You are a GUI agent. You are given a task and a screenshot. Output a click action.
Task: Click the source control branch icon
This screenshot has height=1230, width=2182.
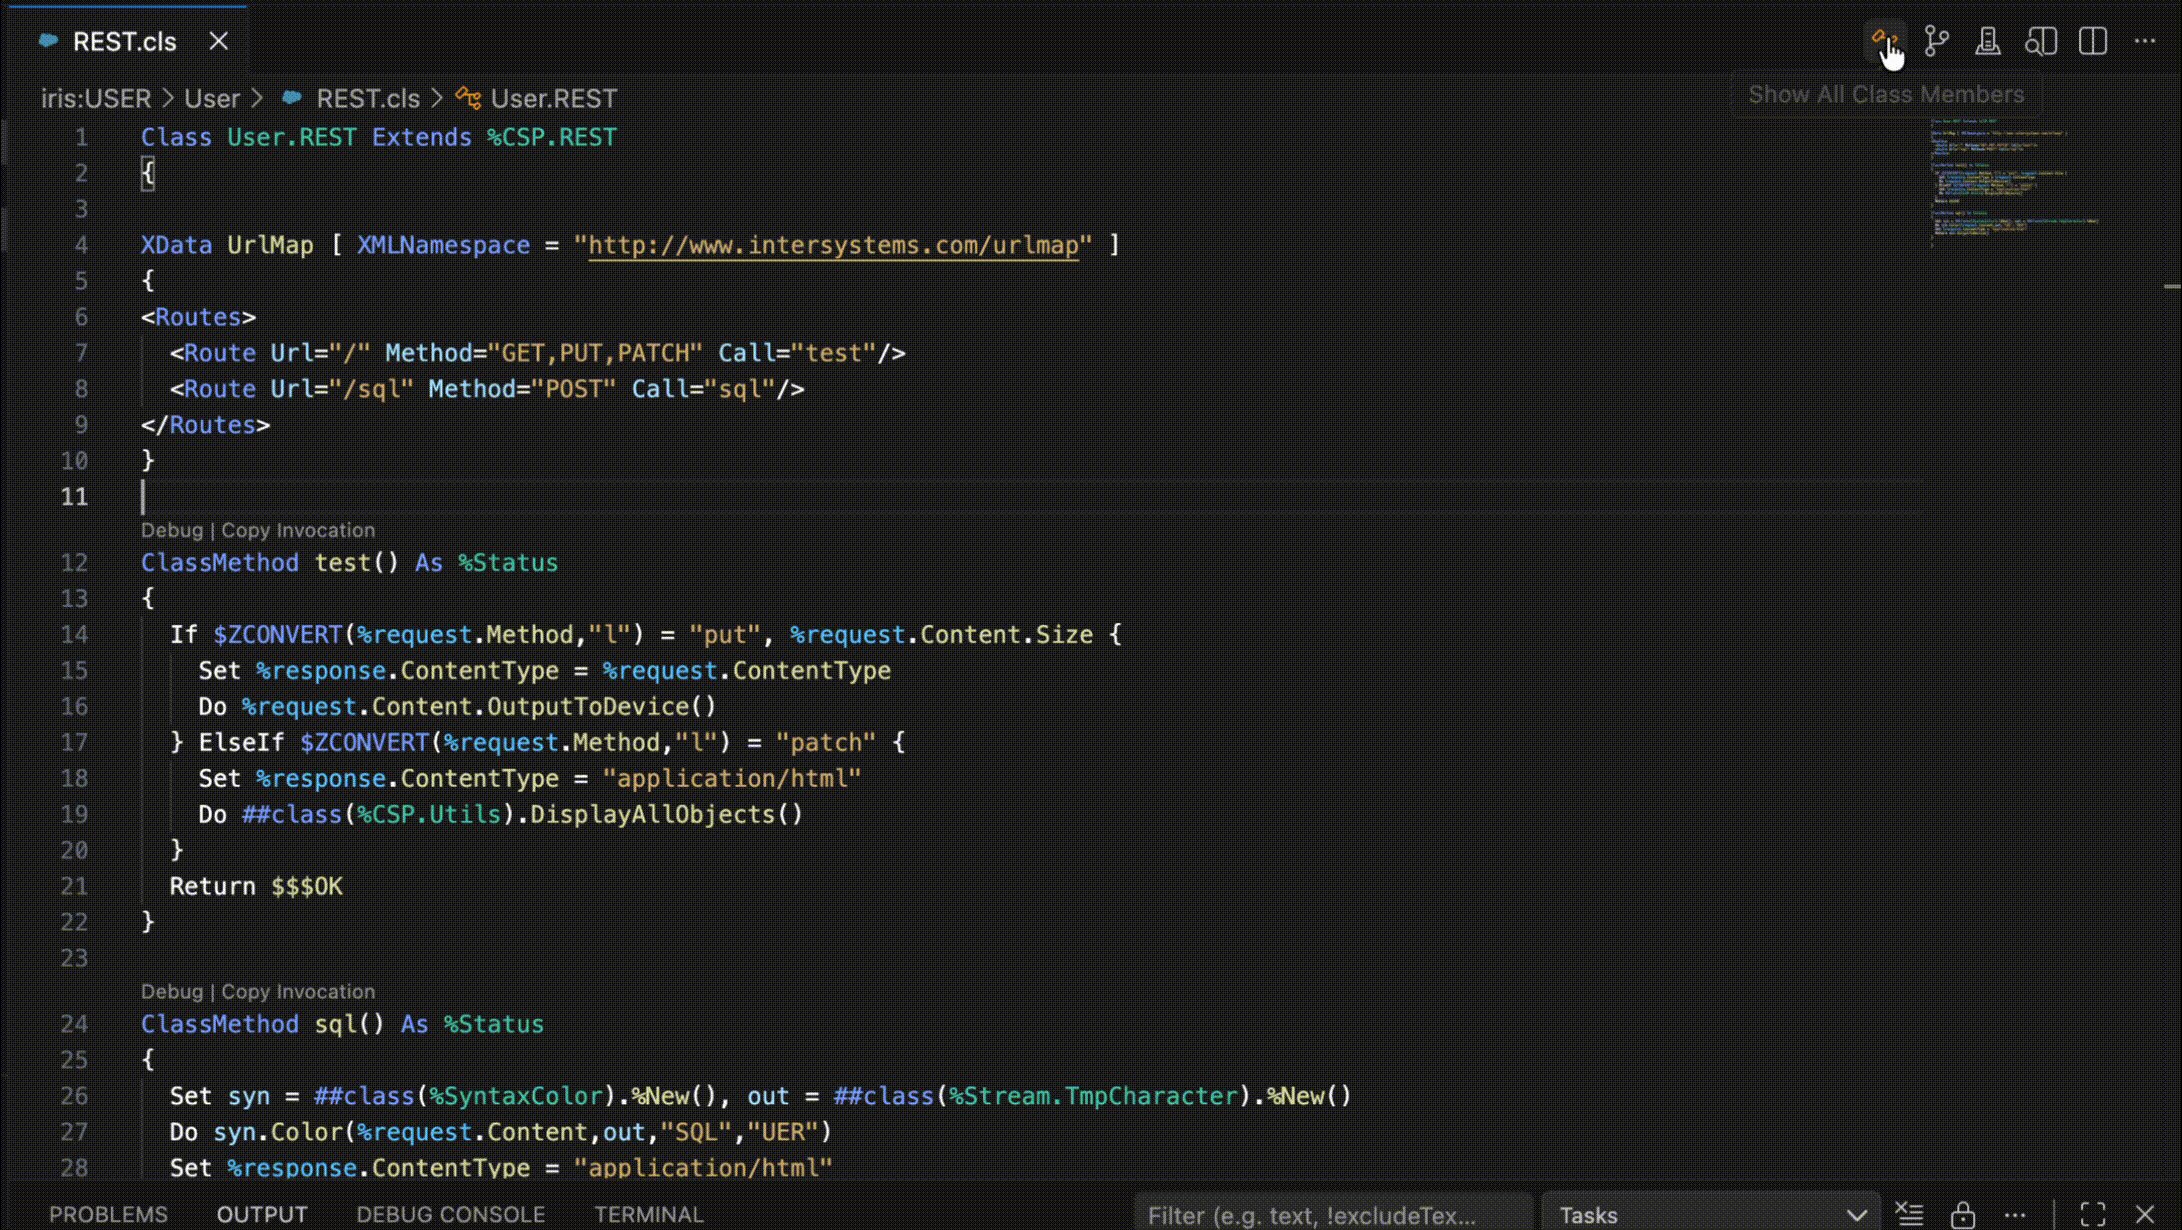(x=1936, y=41)
